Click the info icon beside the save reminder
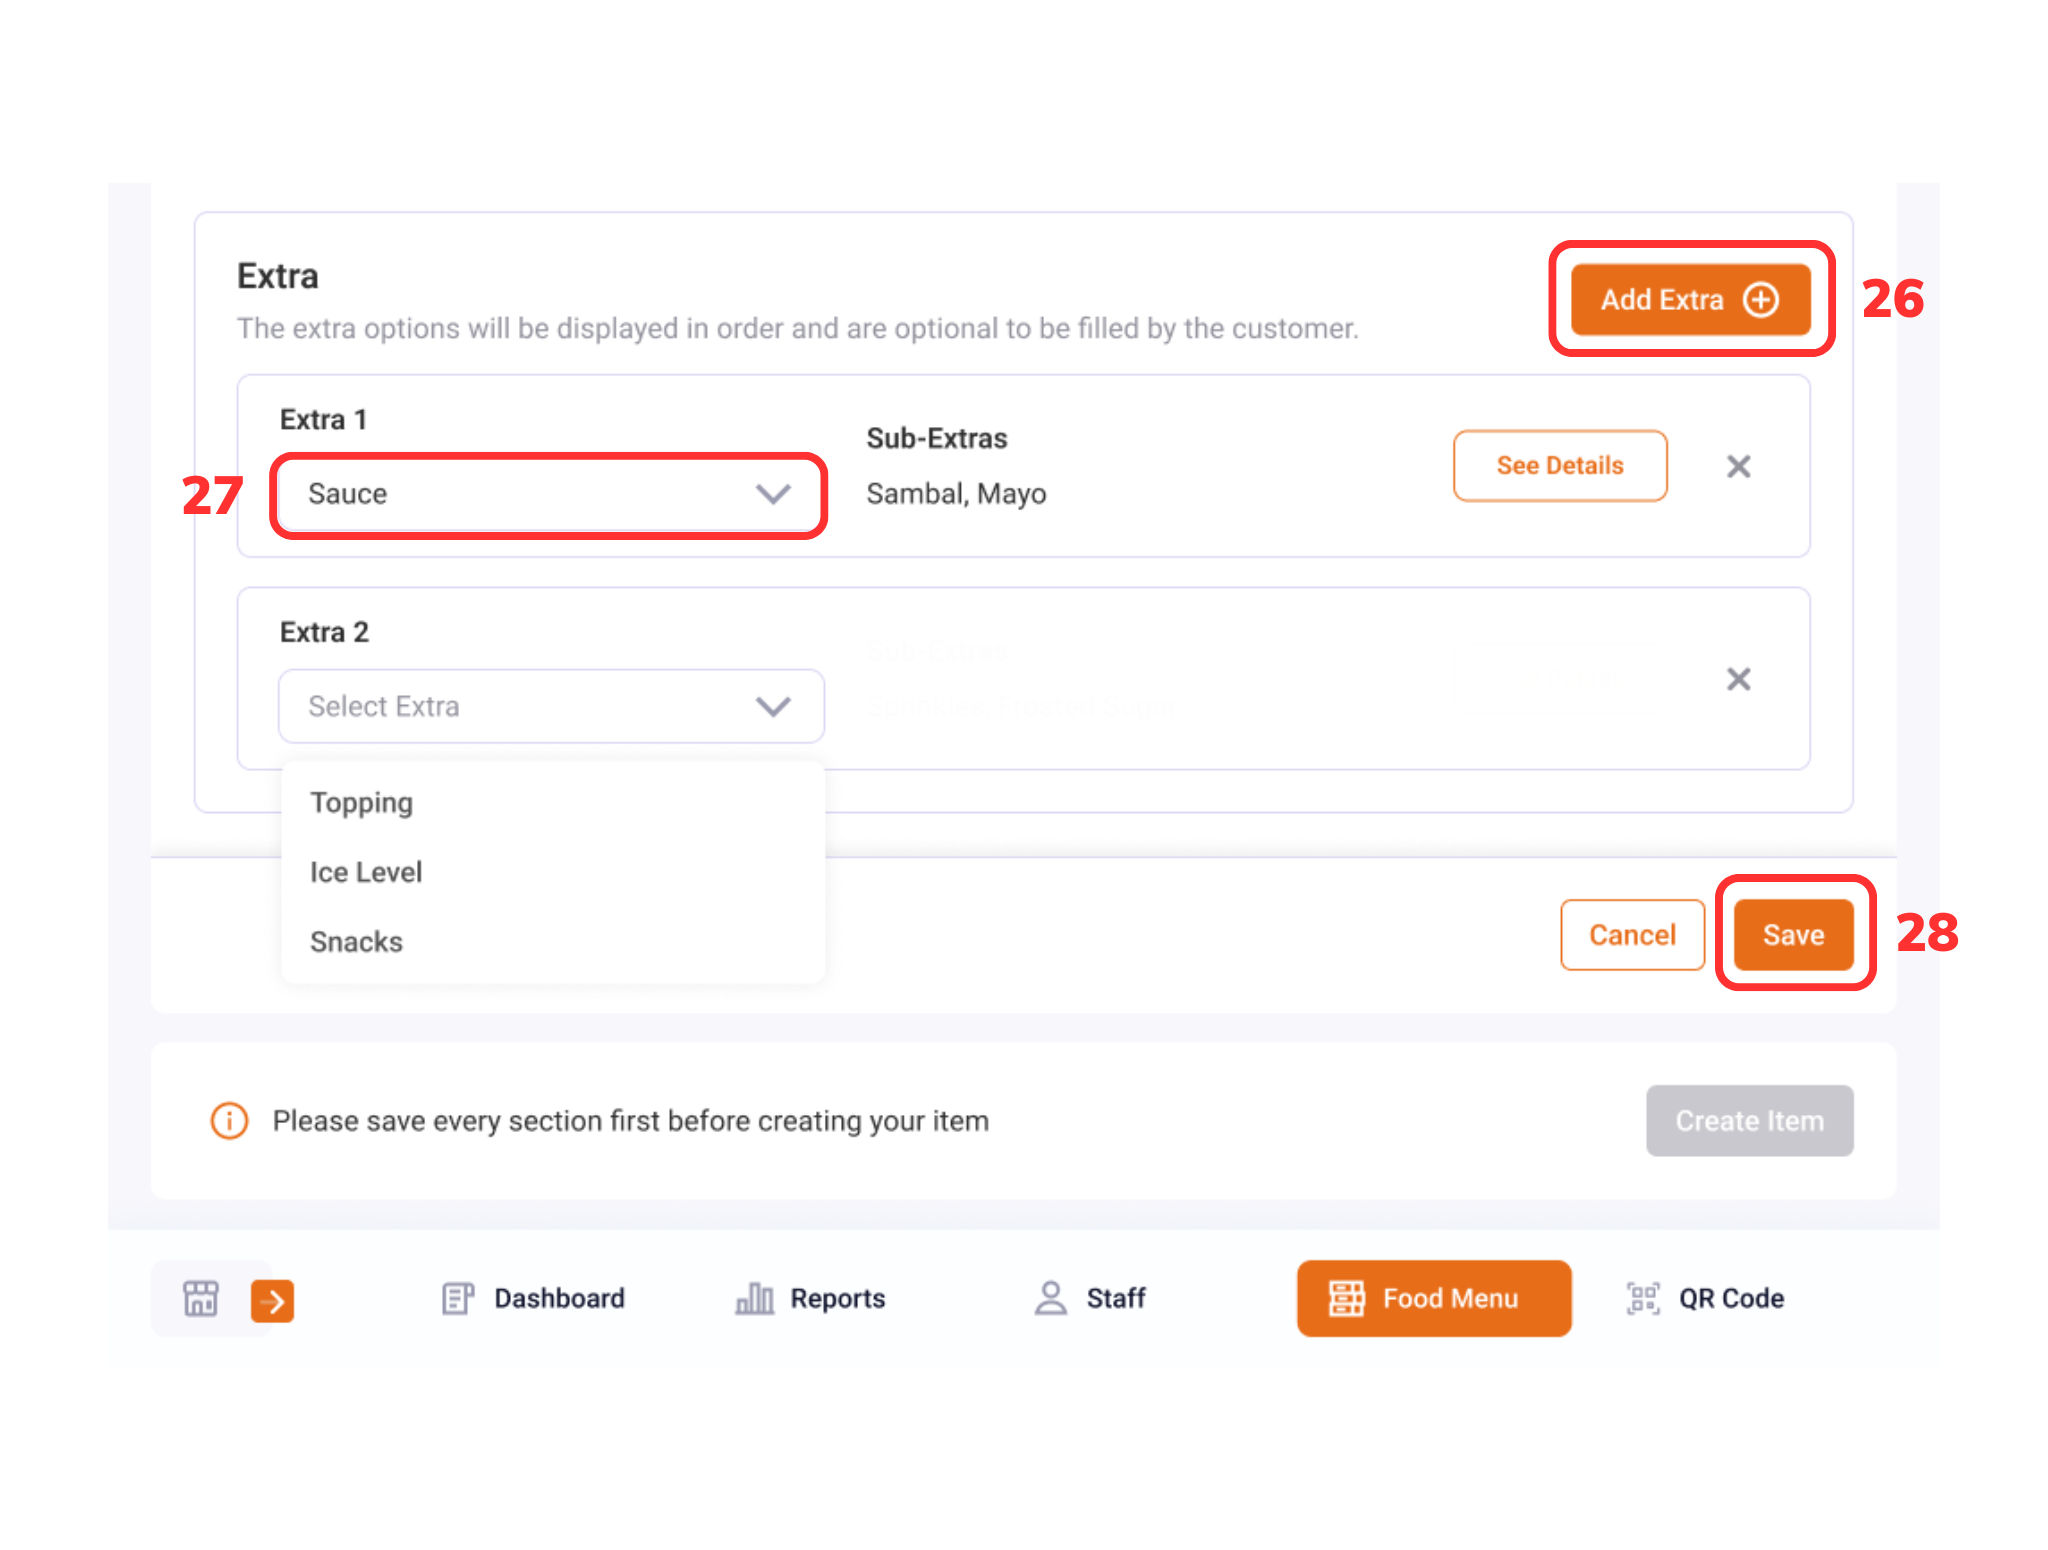This screenshot has height=1550, width=2048. tap(228, 1121)
